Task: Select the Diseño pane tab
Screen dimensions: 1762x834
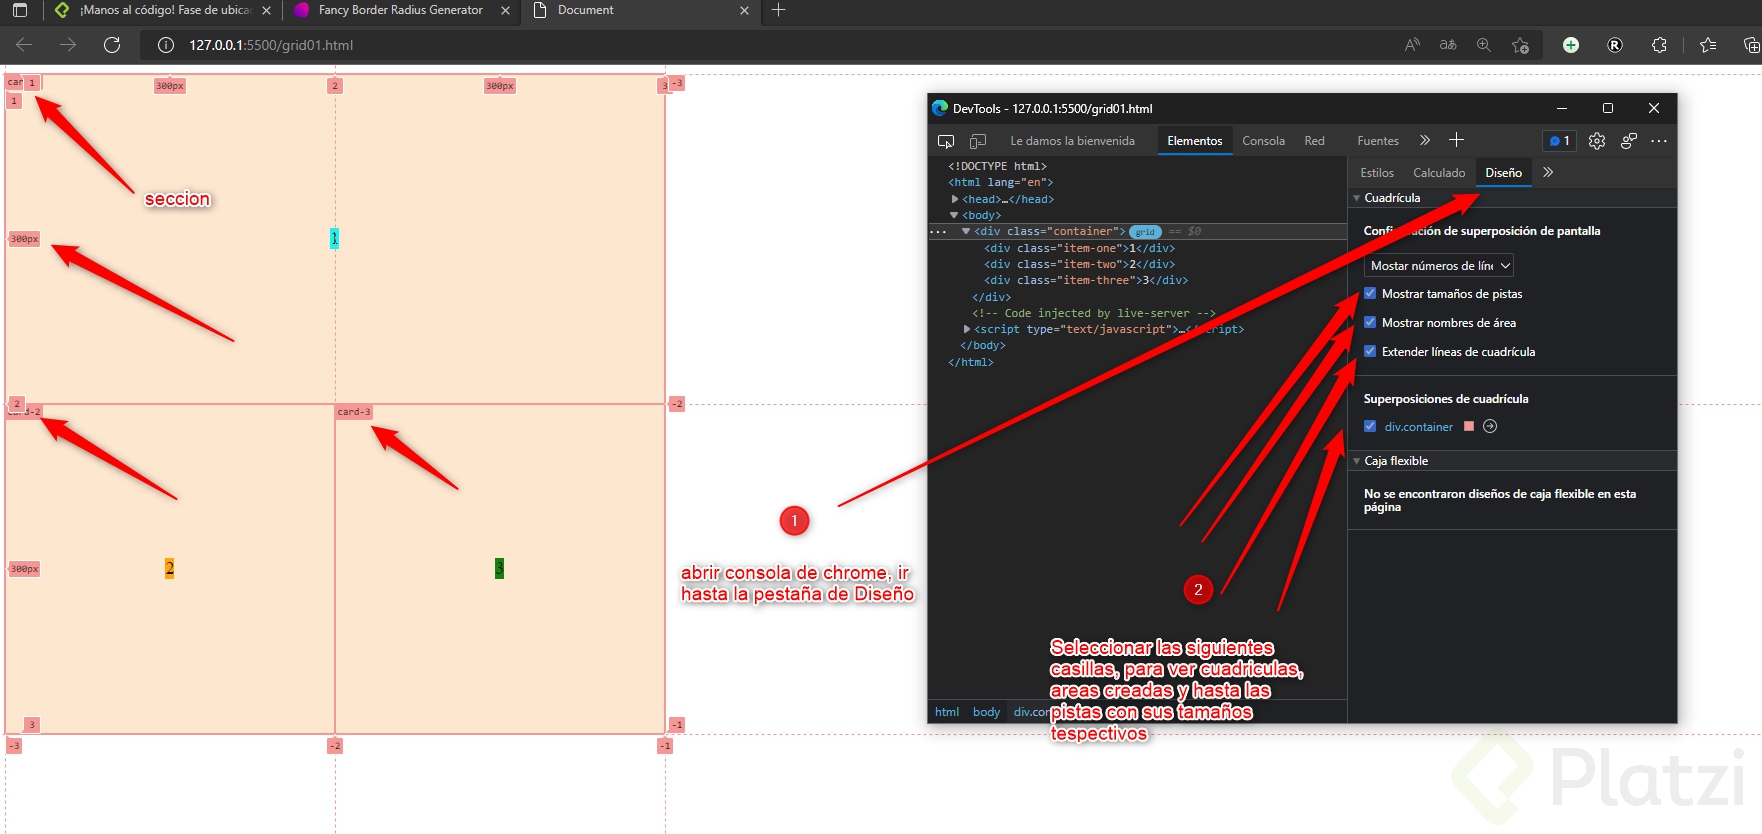Action: 1504,173
